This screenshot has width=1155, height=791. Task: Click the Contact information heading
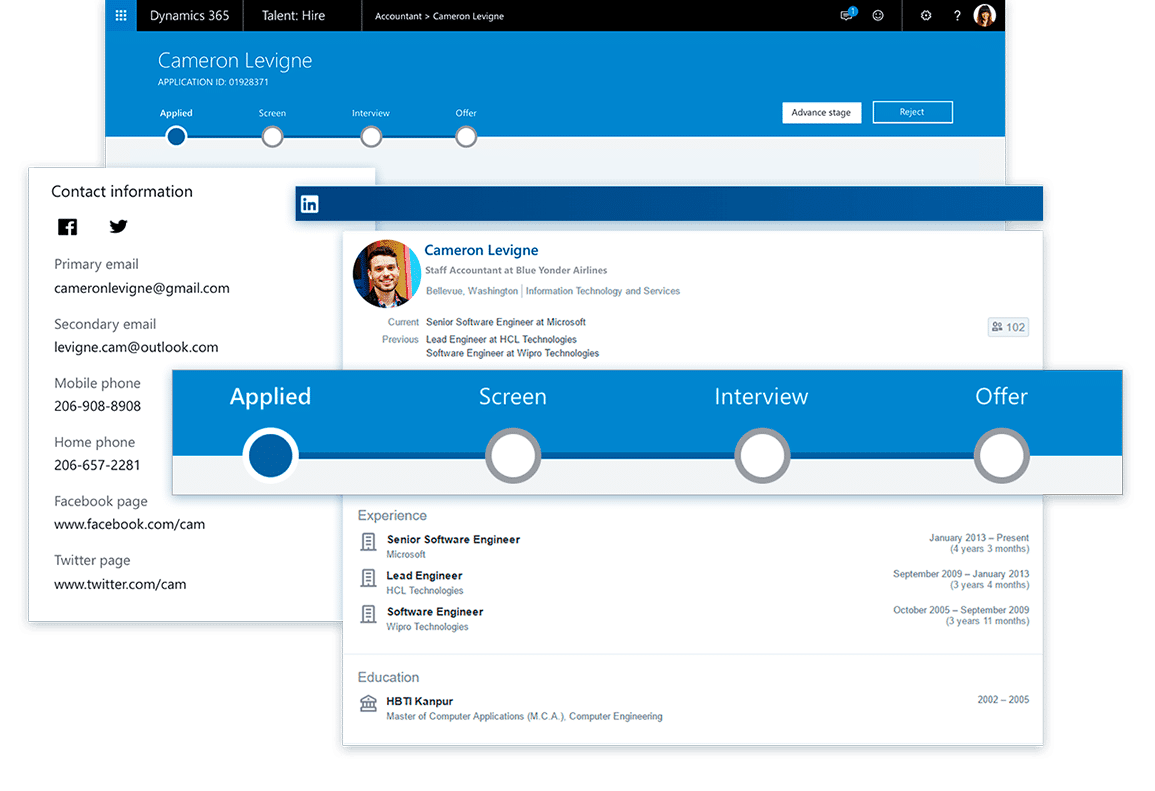tap(122, 191)
